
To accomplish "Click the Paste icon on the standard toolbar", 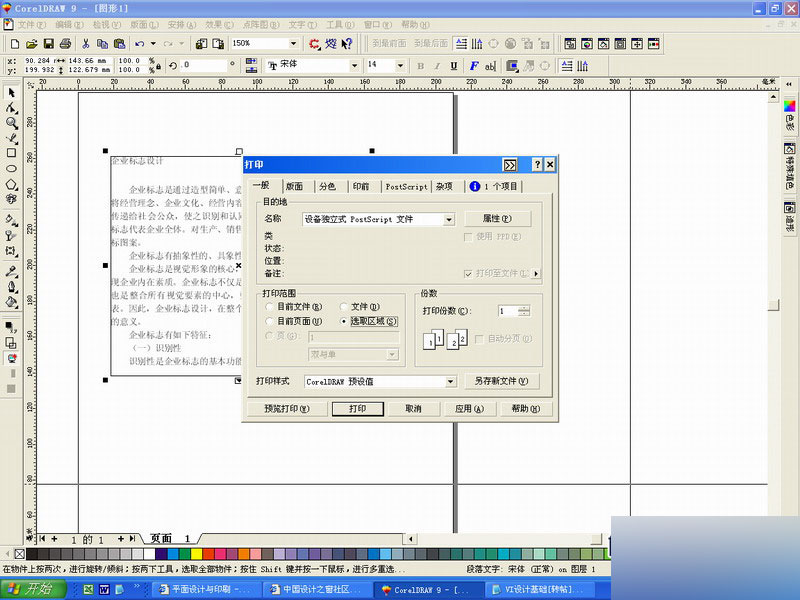I will 118,43.
